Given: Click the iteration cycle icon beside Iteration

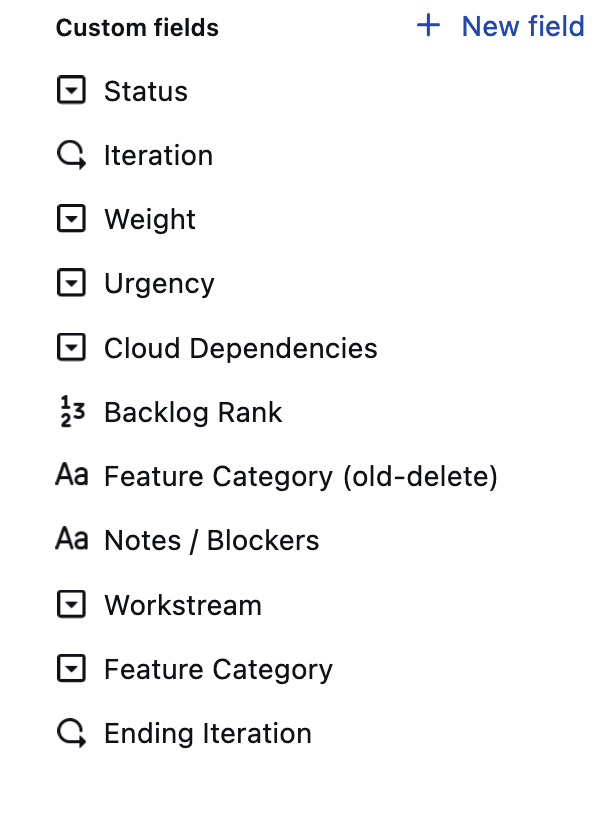Looking at the screenshot, I should (x=71, y=156).
